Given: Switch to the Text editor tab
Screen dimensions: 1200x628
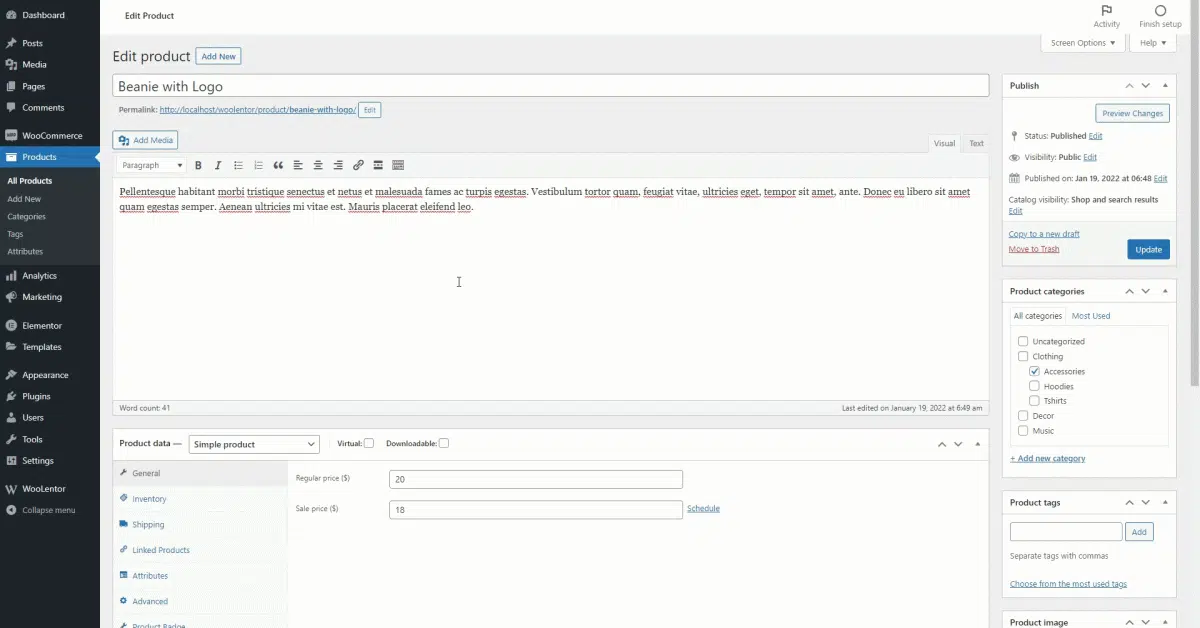Looking at the screenshot, I should tap(976, 143).
